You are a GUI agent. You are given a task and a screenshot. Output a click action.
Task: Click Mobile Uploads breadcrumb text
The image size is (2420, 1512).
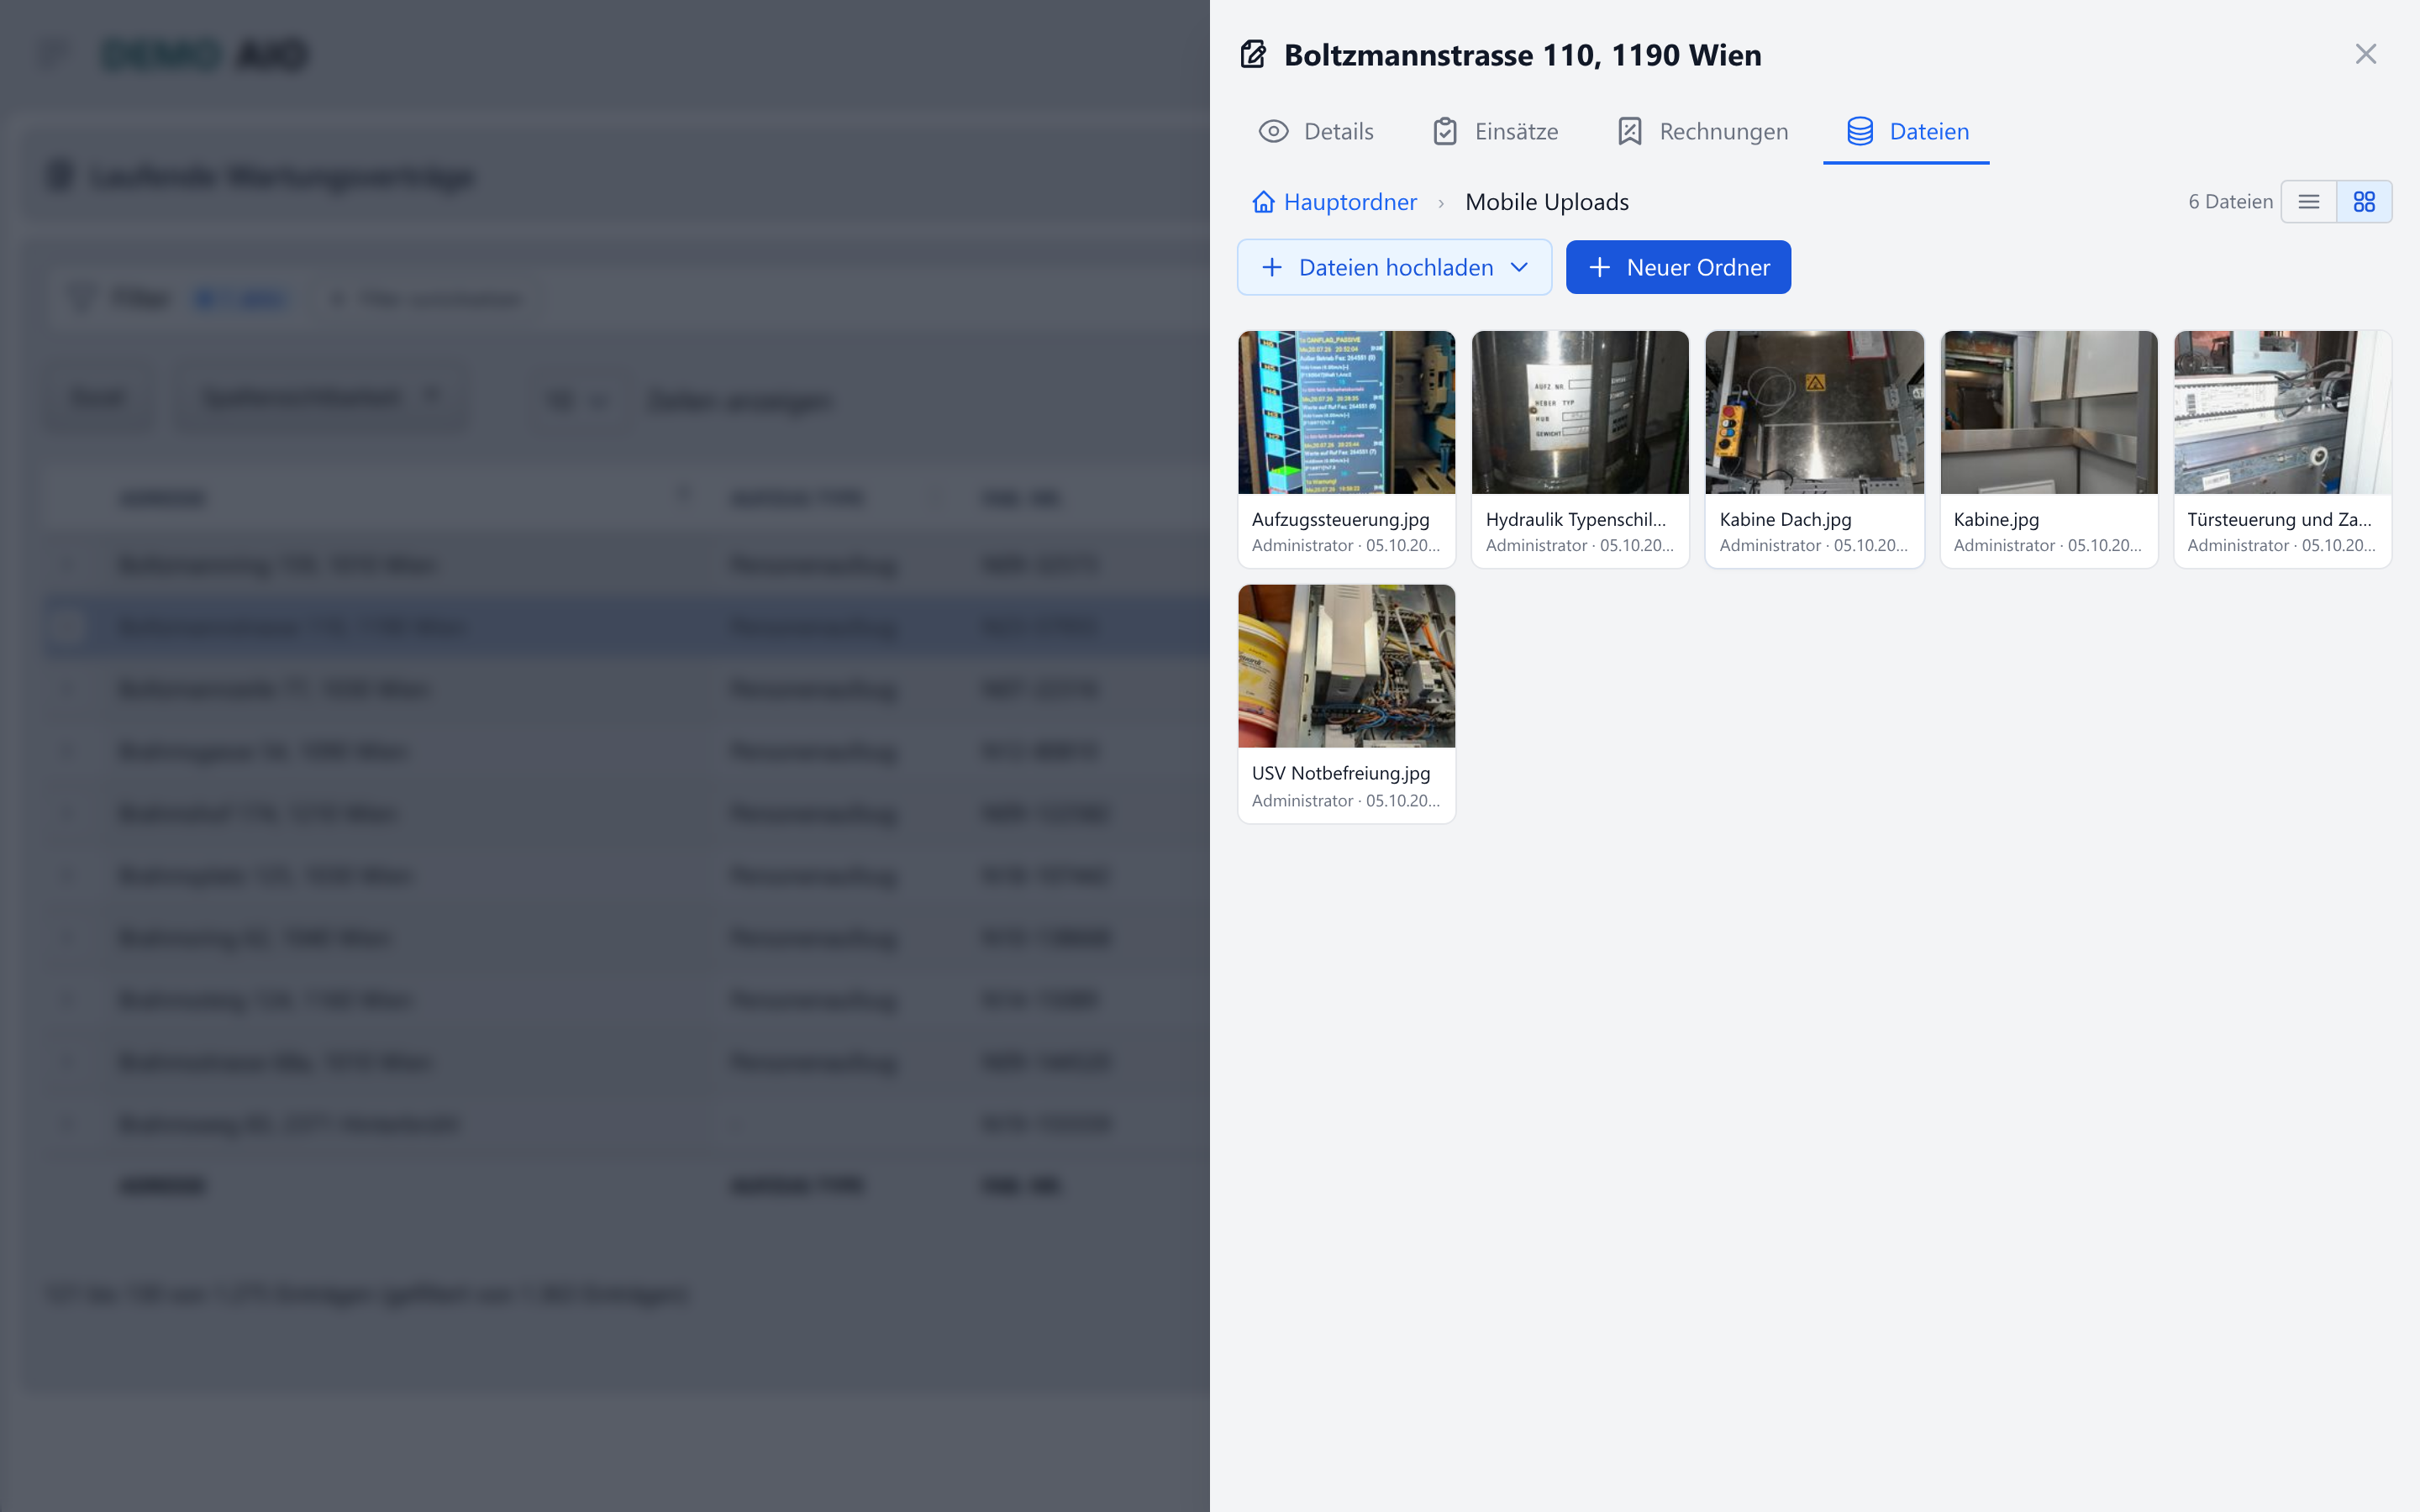click(x=1547, y=202)
